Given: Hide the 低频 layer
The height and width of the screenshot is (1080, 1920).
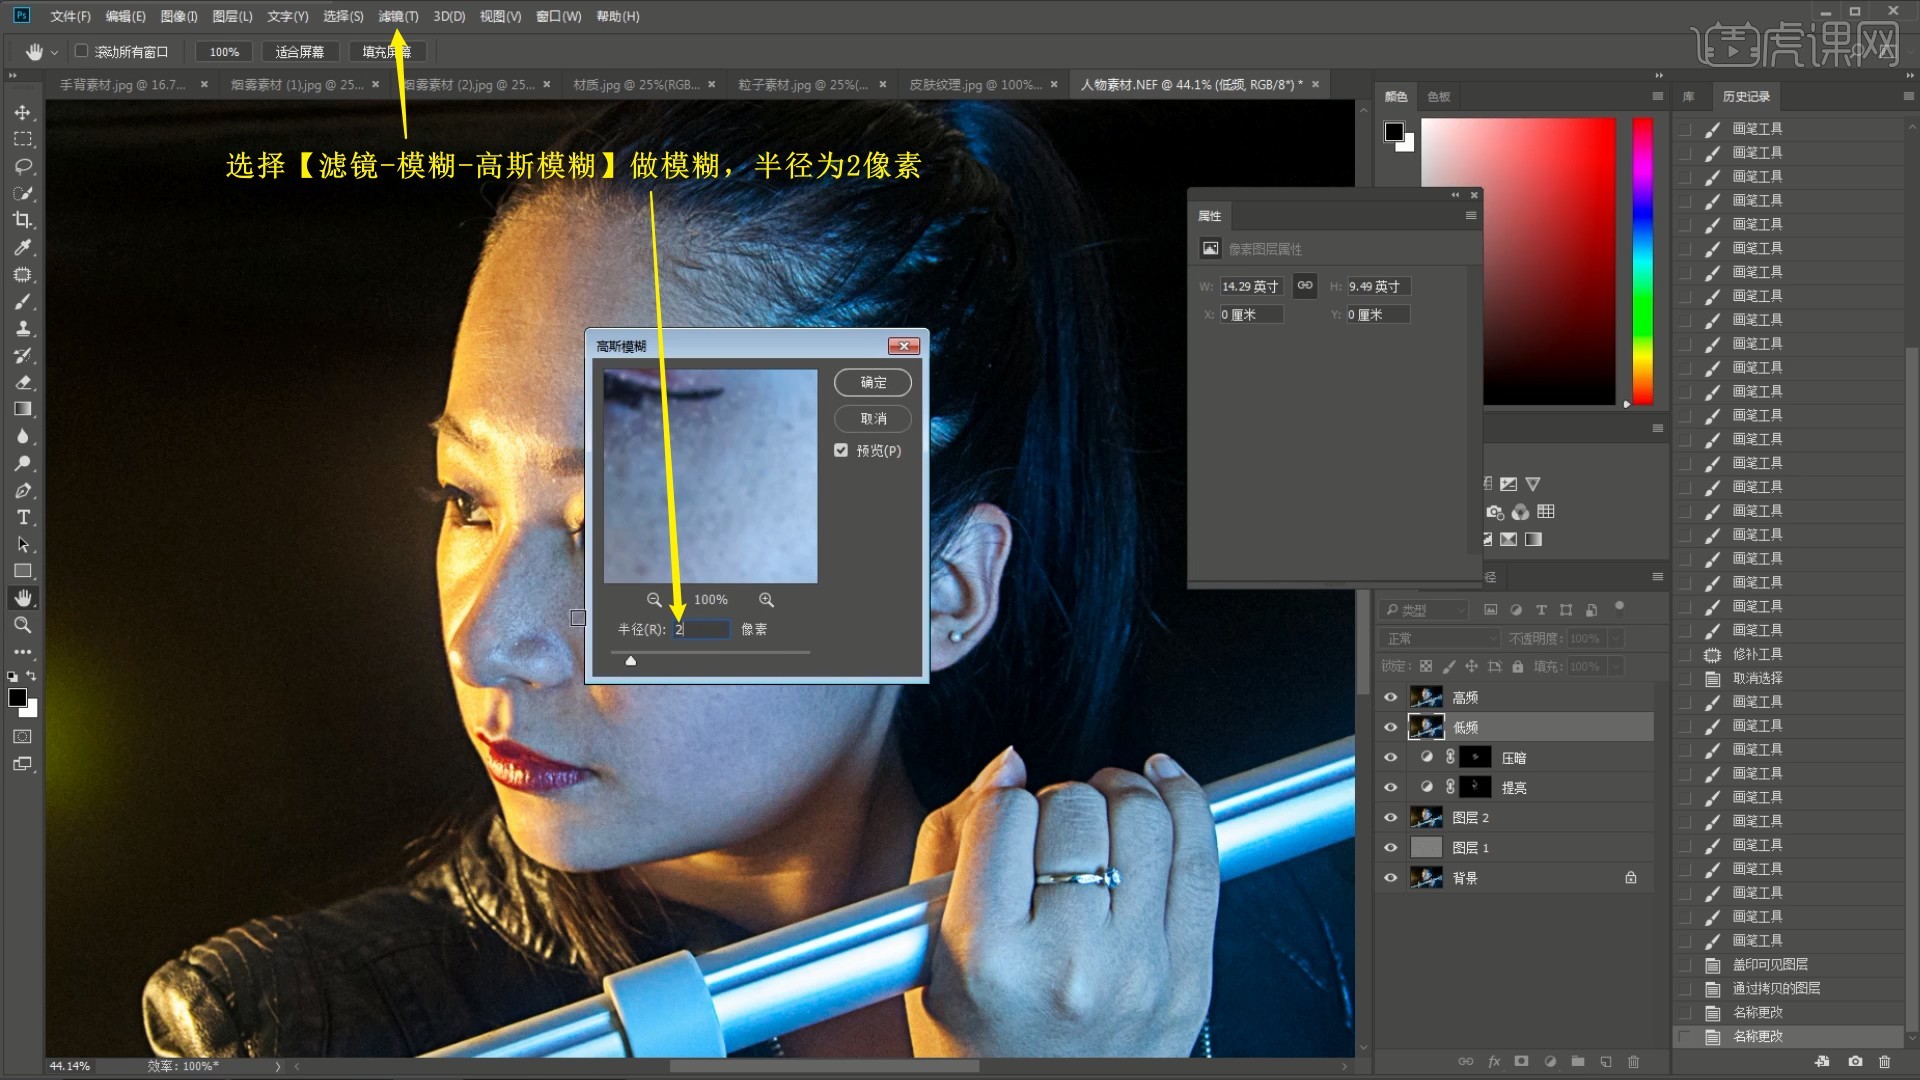Looking at the screenshot, I should tap(1390, 728).
